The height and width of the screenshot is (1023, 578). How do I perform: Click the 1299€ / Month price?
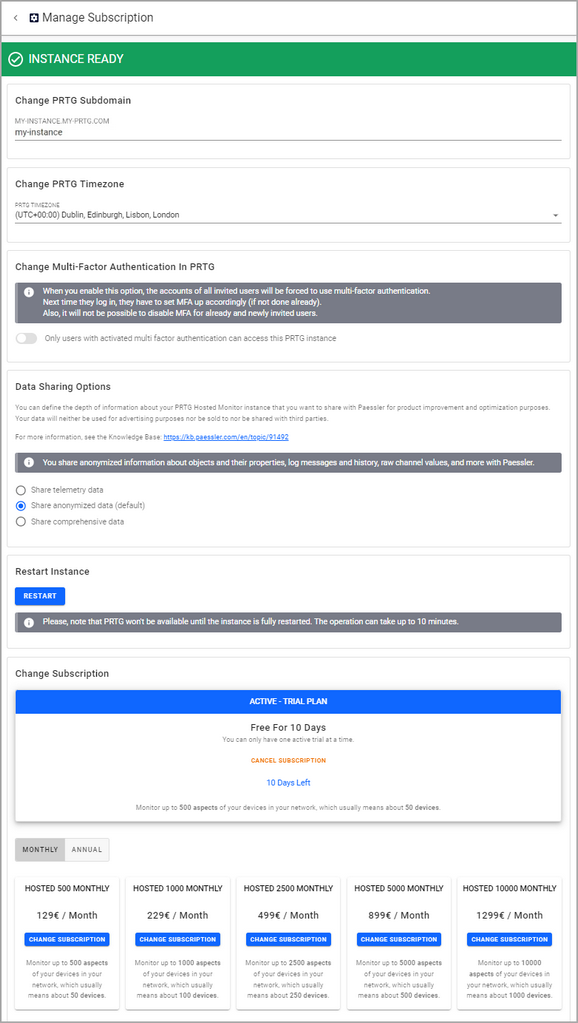click(510, 915)
